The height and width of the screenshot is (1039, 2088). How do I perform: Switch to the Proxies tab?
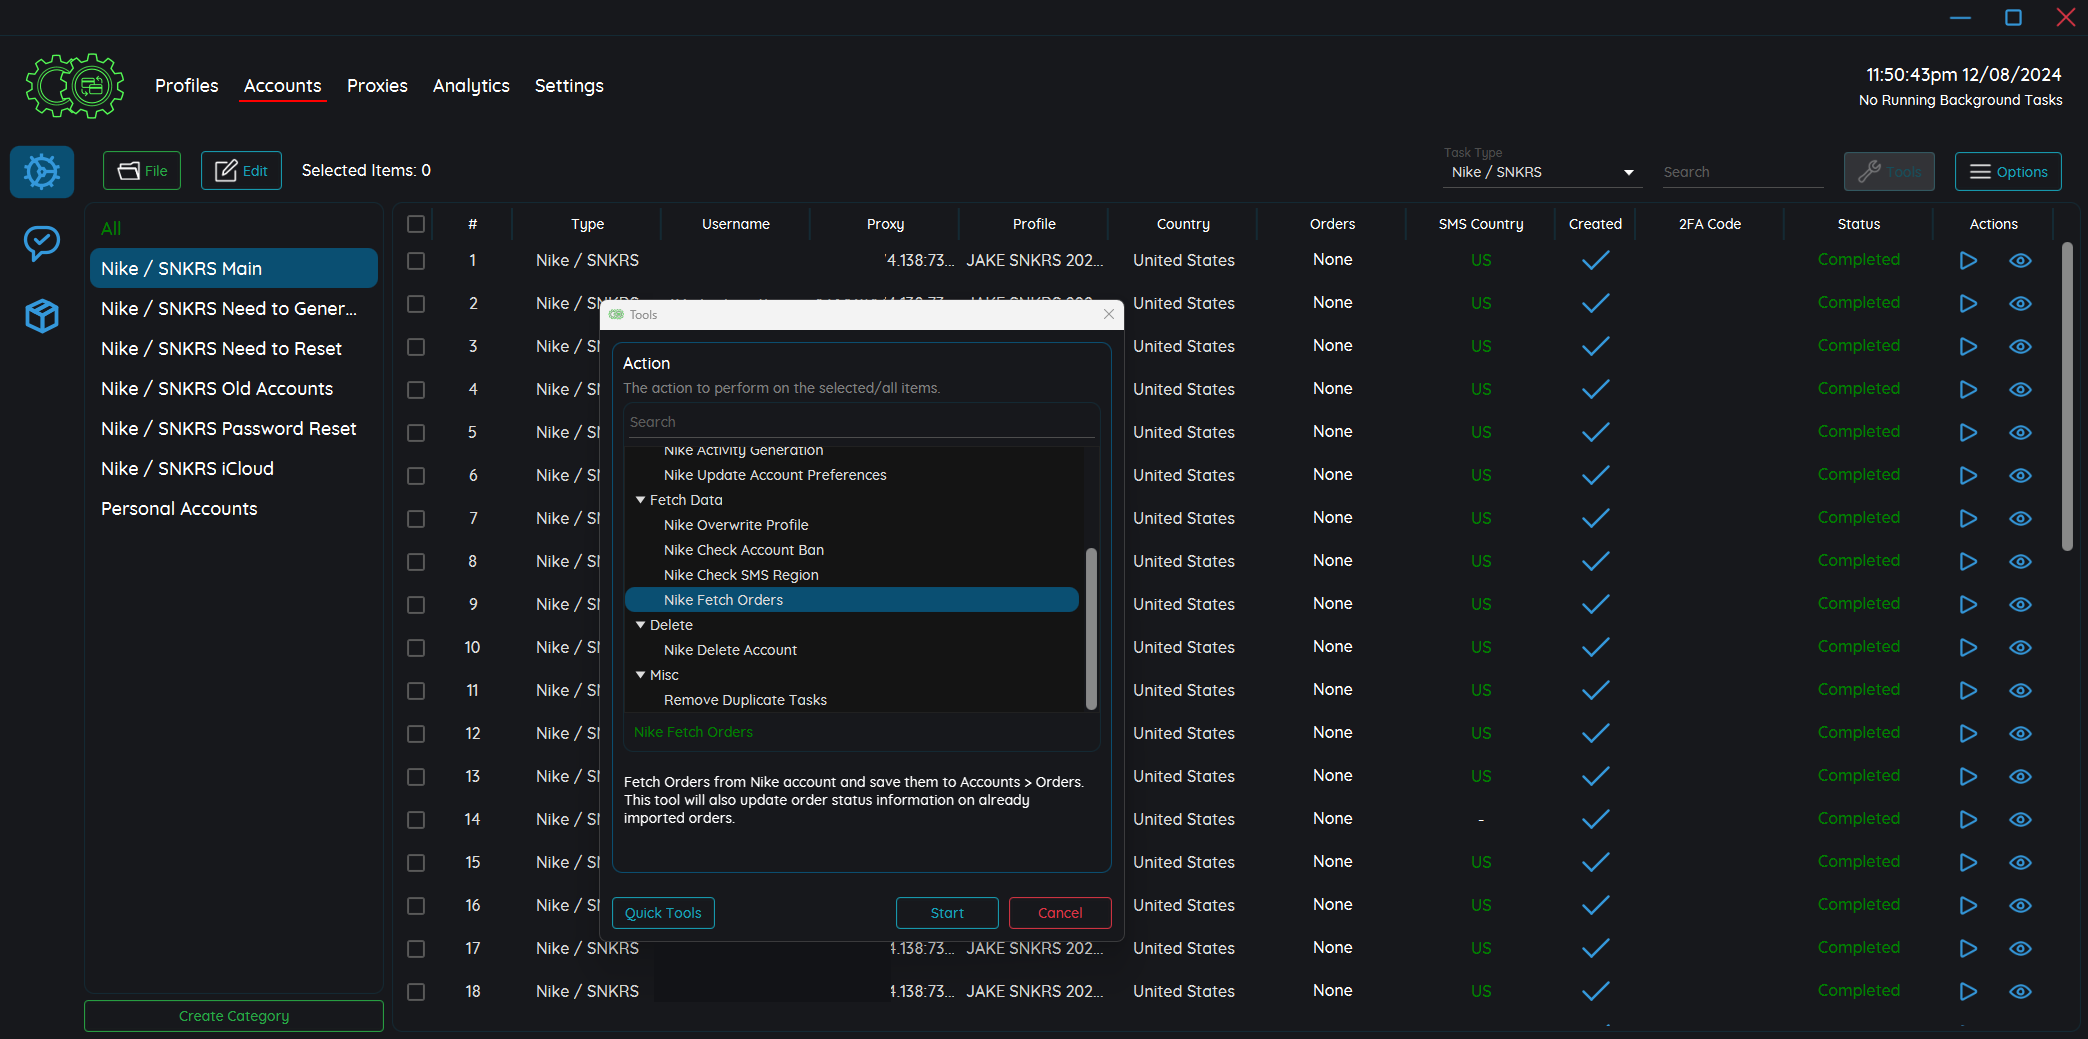pos(377,86)
